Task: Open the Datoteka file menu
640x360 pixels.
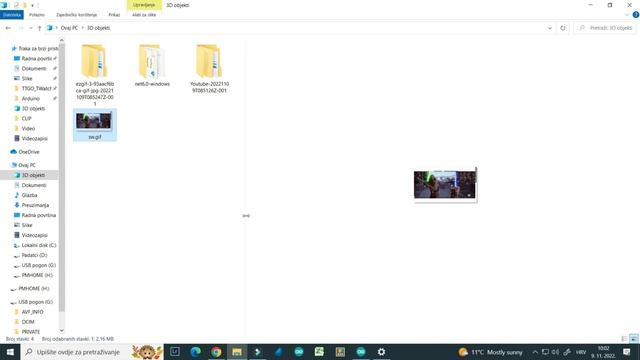Action: (12, 15)
